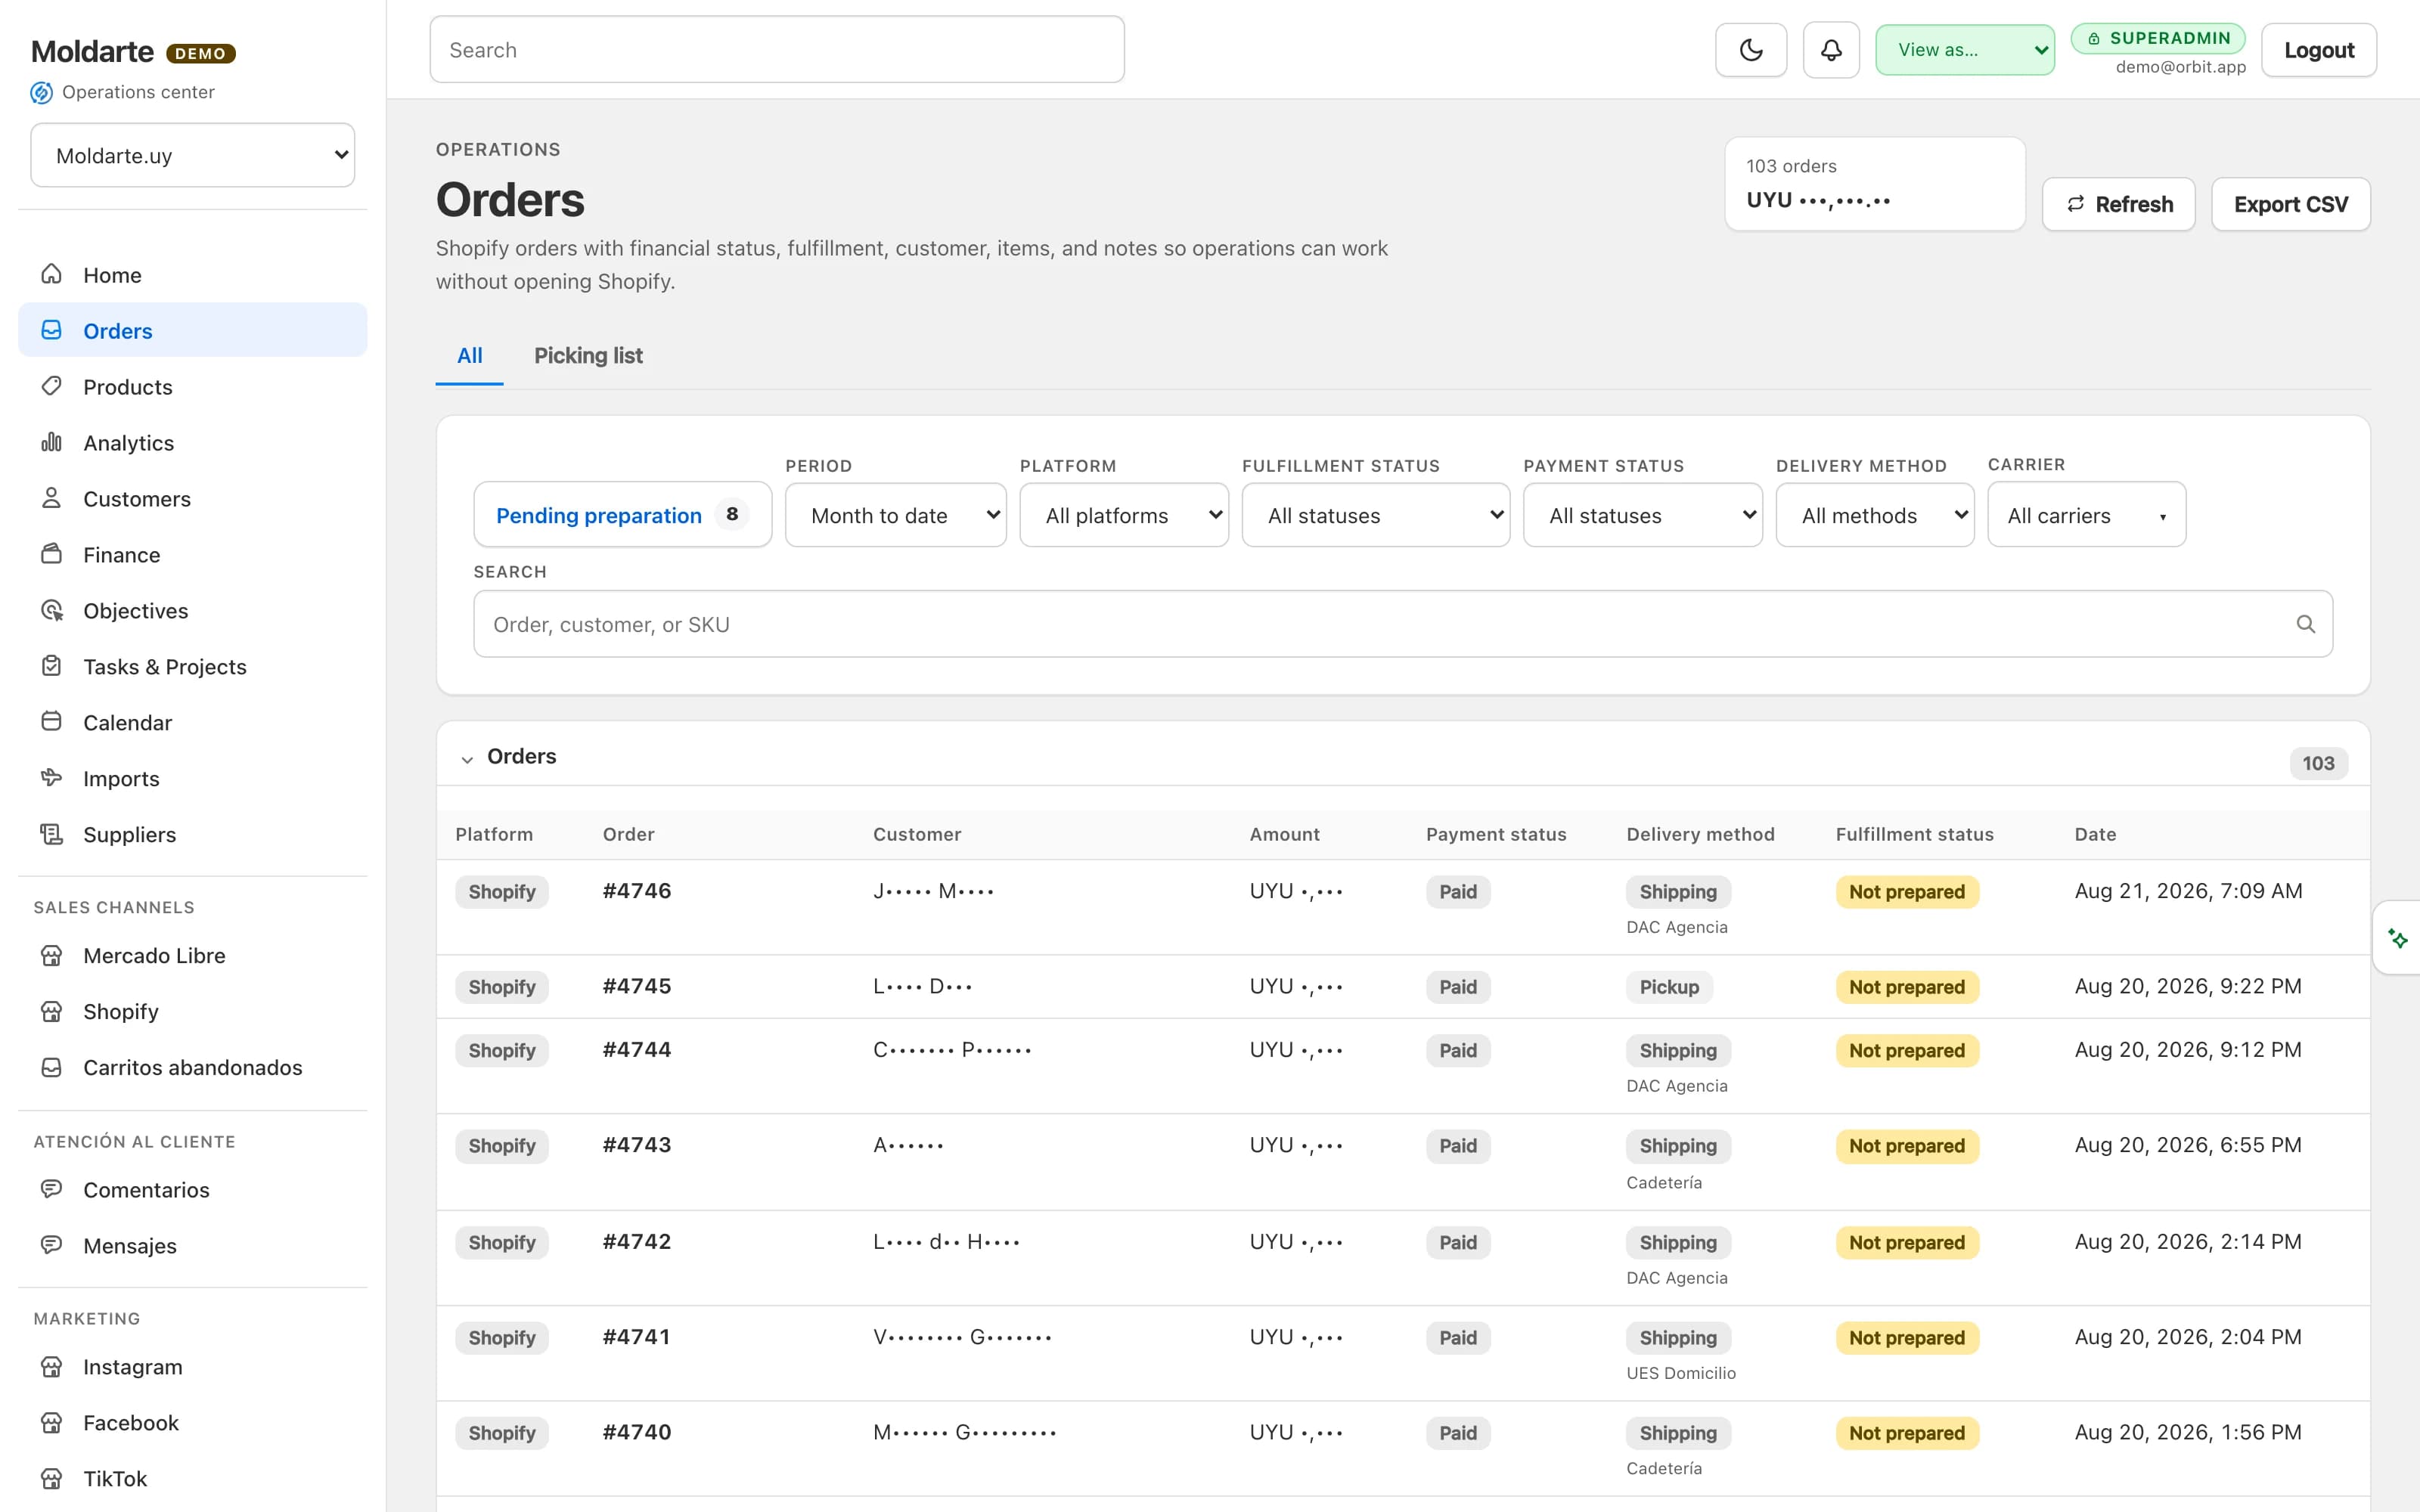Click date Aug 20, 2026, 9:12 PM
This screenshot has width=2420, height=1512.
point(2188,1050)
